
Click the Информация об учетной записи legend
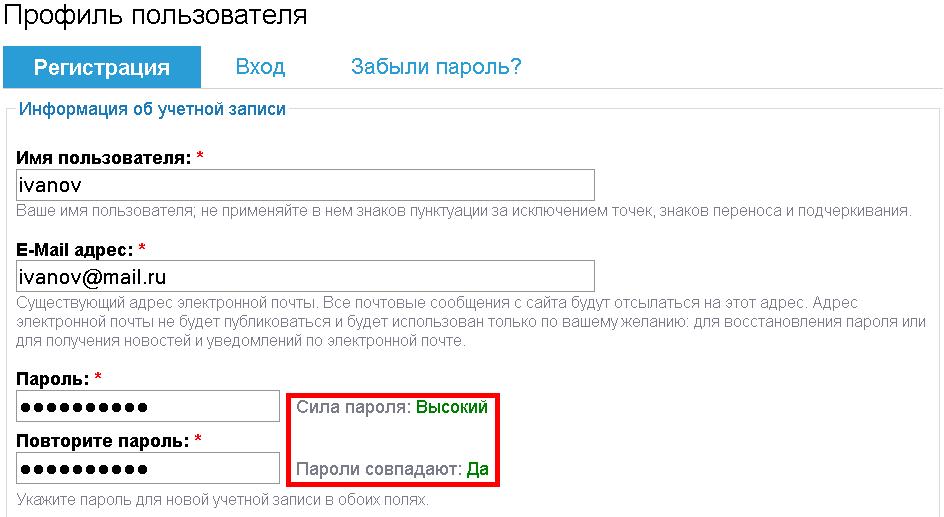point(152,110)
